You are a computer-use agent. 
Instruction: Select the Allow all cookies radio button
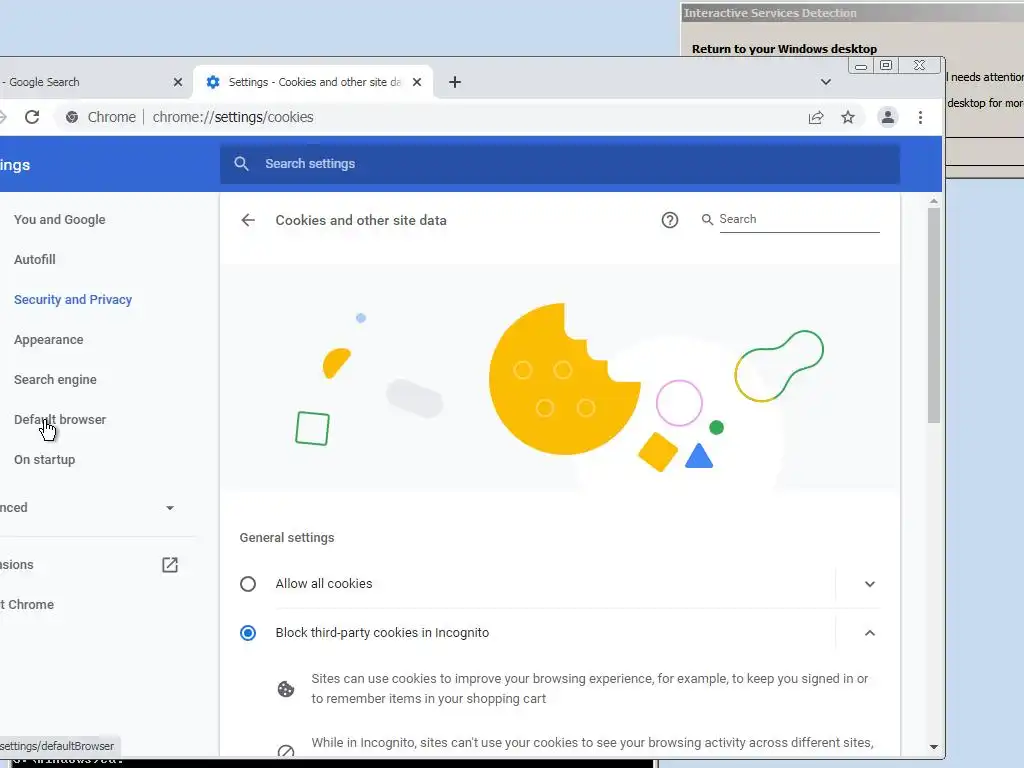[248, 584]
